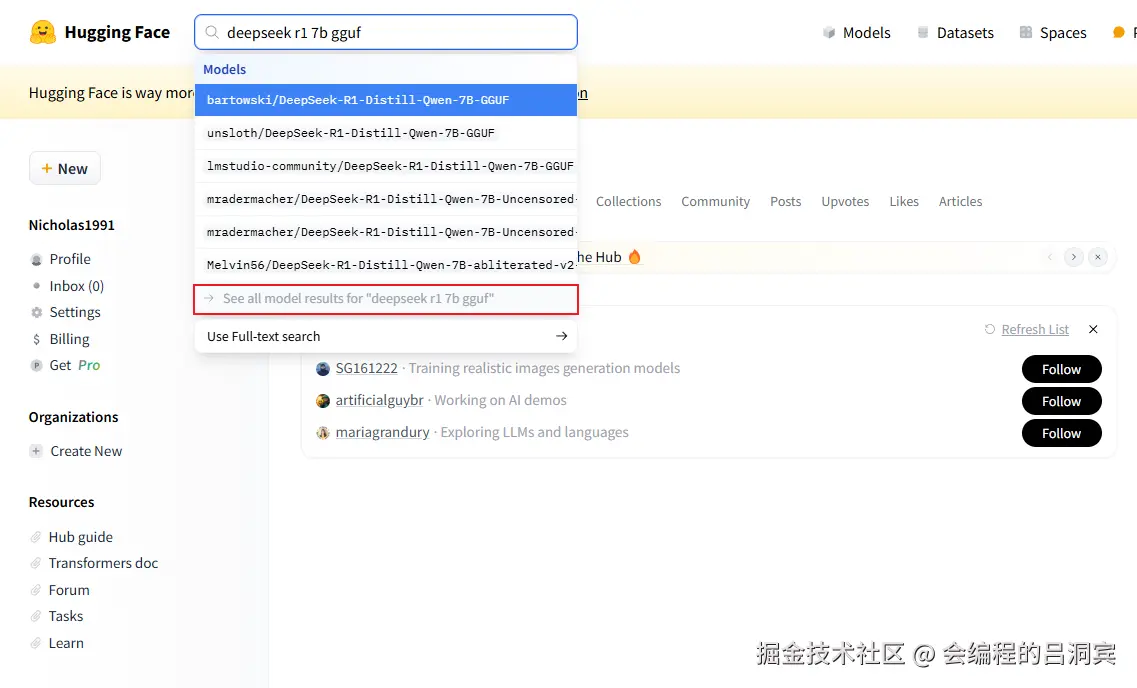Follow user artificialguybr
Screen dimensions: 1137x688
pyautogui.click(x=1062, y=401)
